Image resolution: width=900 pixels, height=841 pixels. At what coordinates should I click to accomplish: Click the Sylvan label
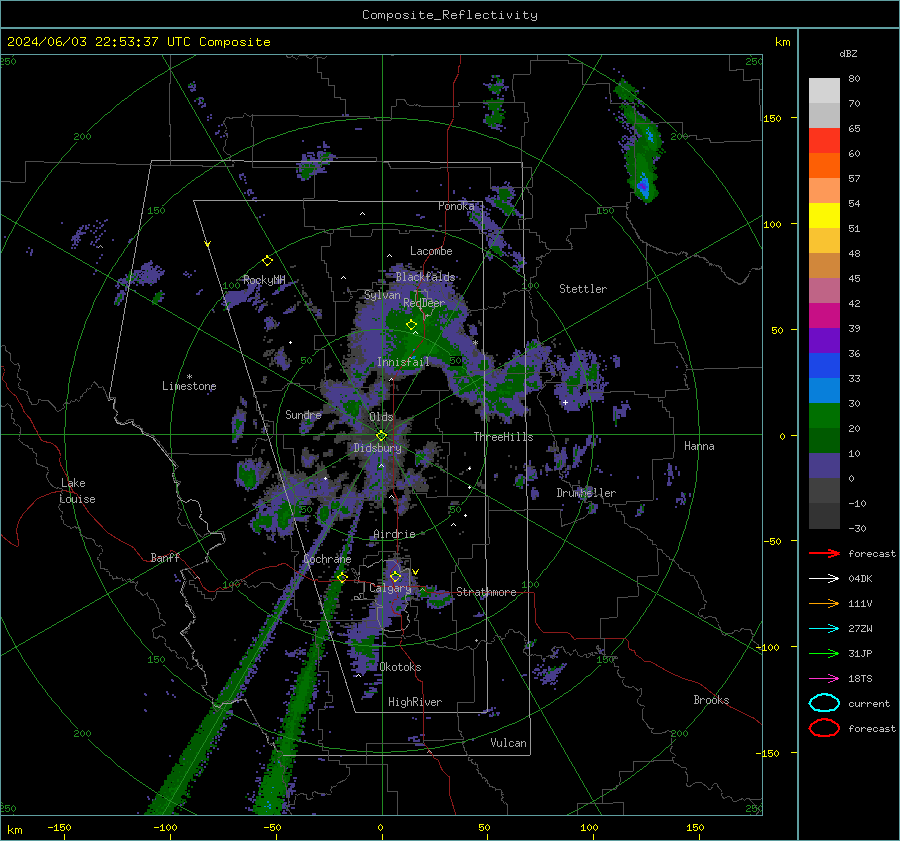click(x=382, y=295)
